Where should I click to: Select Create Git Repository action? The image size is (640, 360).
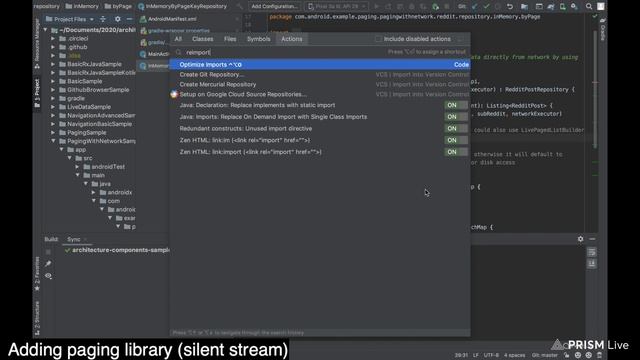pos(320,75)
